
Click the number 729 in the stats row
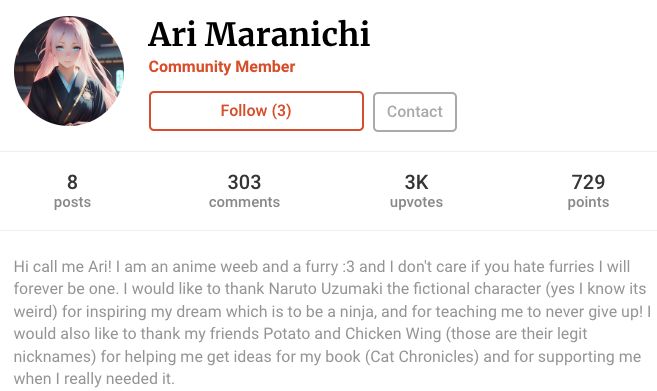click(x=588, y=182)
